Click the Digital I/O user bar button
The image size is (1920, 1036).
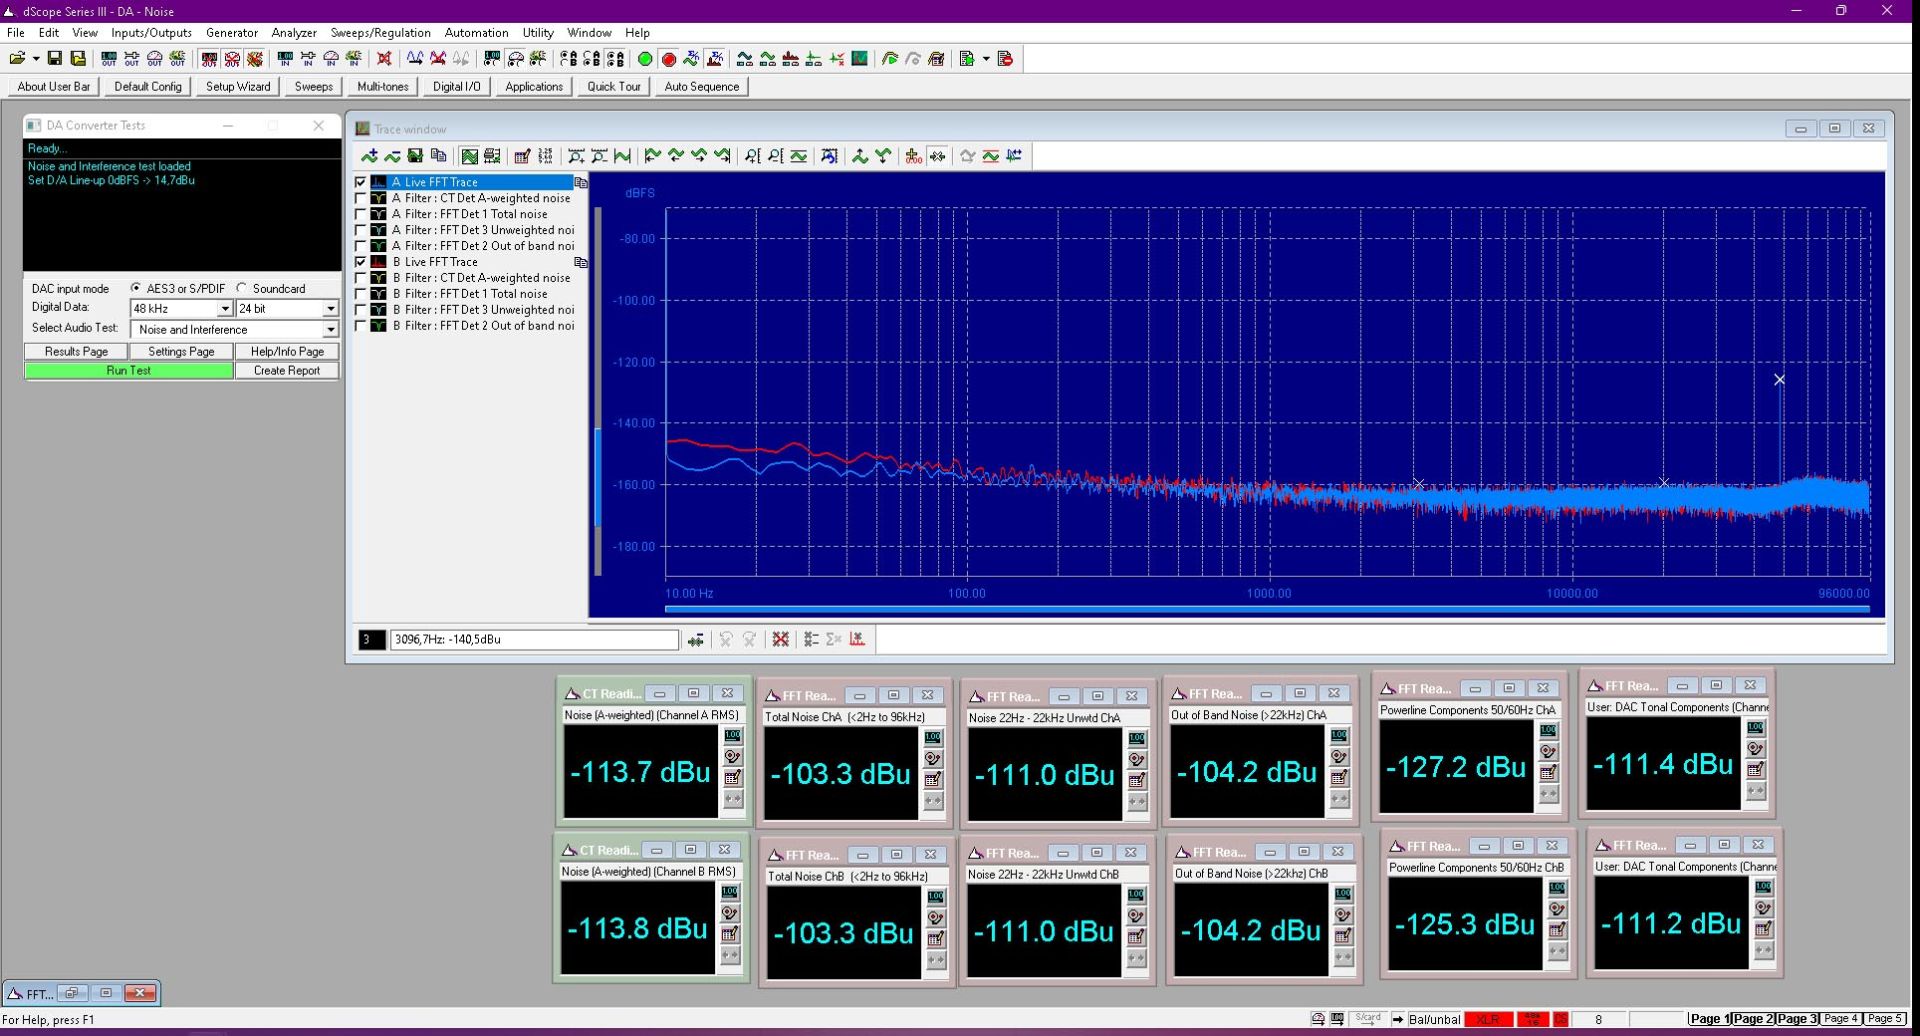click(x=457, y=87)
